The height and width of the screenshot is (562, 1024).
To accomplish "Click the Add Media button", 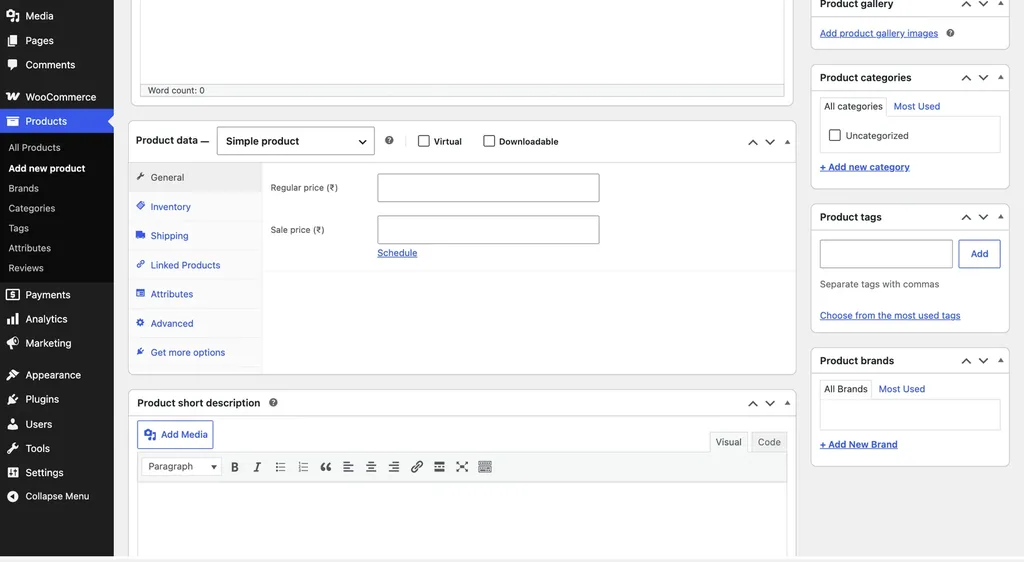I will pos(175,435).
